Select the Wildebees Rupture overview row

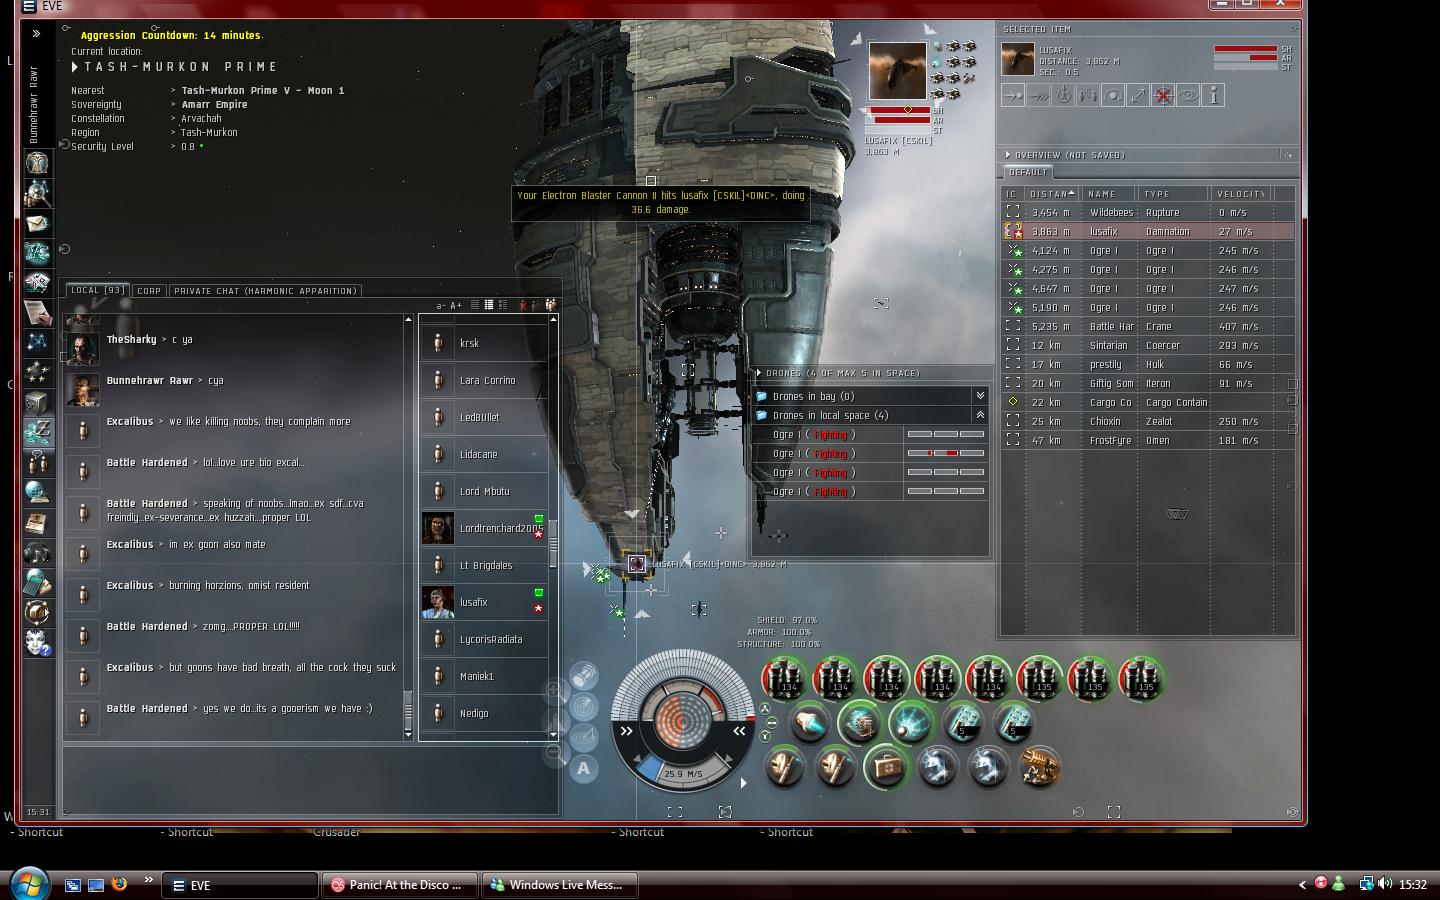[x=1149, y=212]
